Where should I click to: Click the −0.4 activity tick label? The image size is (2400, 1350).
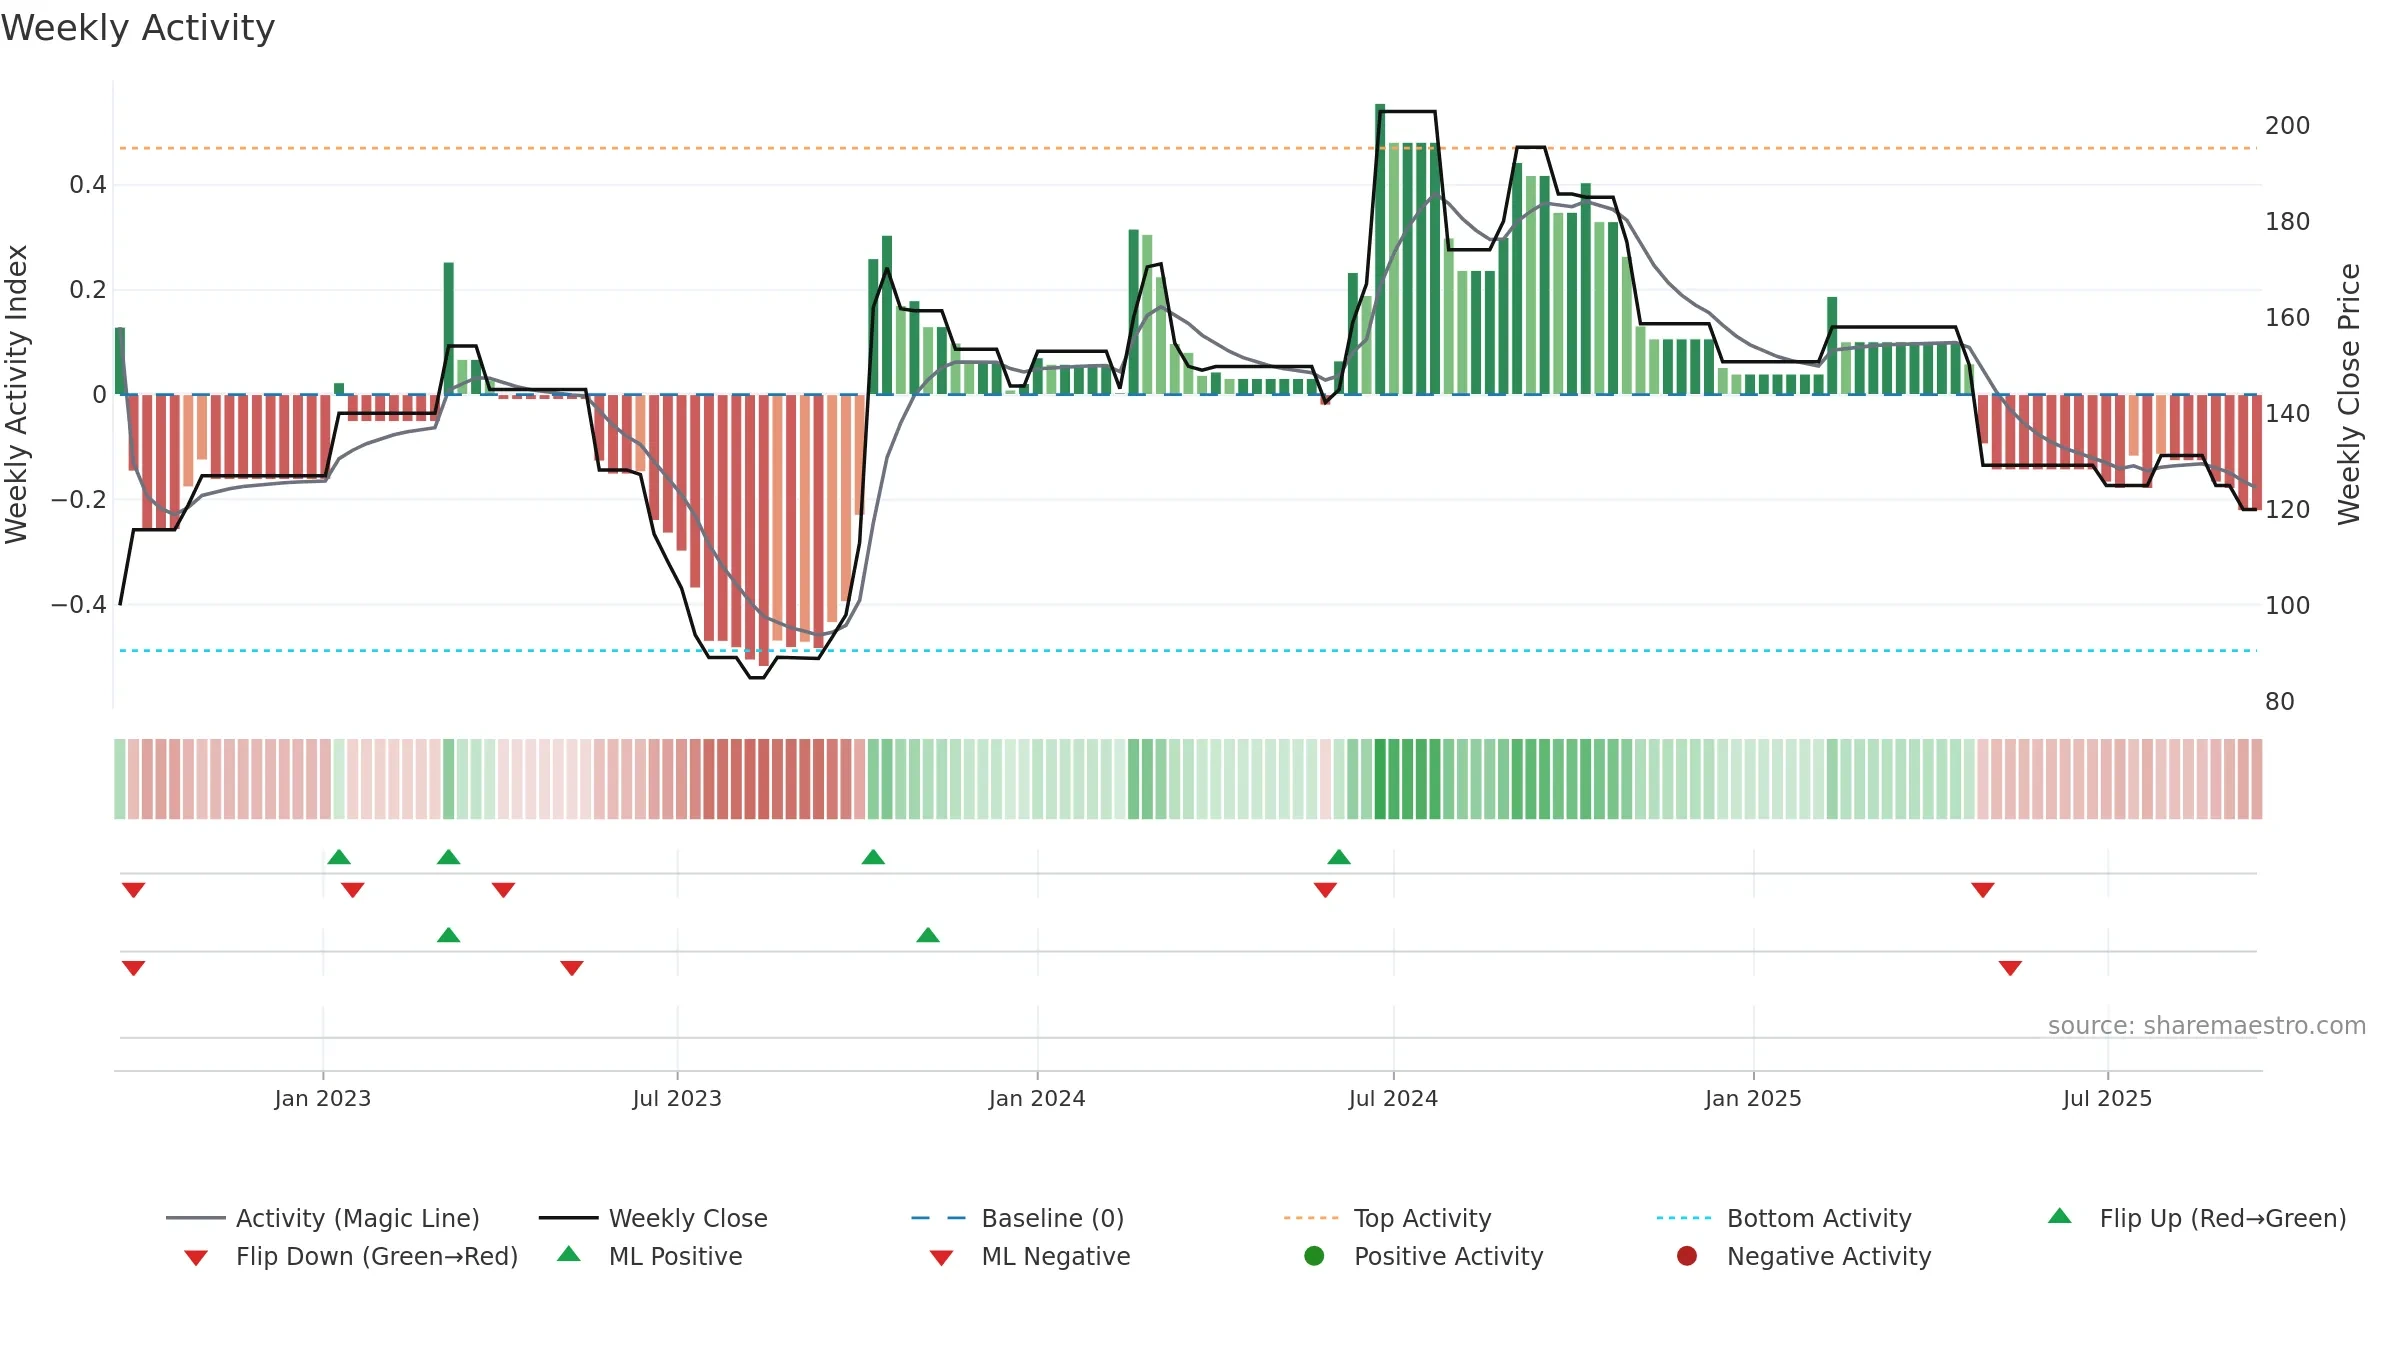(79, 605)
